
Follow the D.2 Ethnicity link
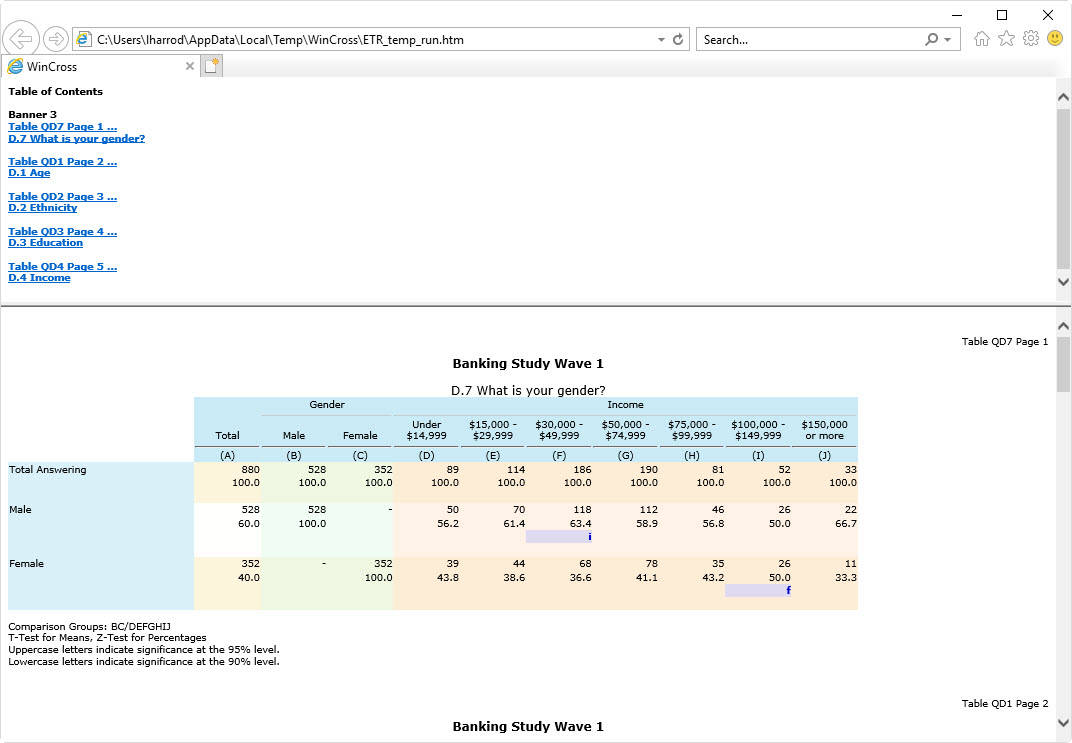pyautogui.click(x=42, y=208)
